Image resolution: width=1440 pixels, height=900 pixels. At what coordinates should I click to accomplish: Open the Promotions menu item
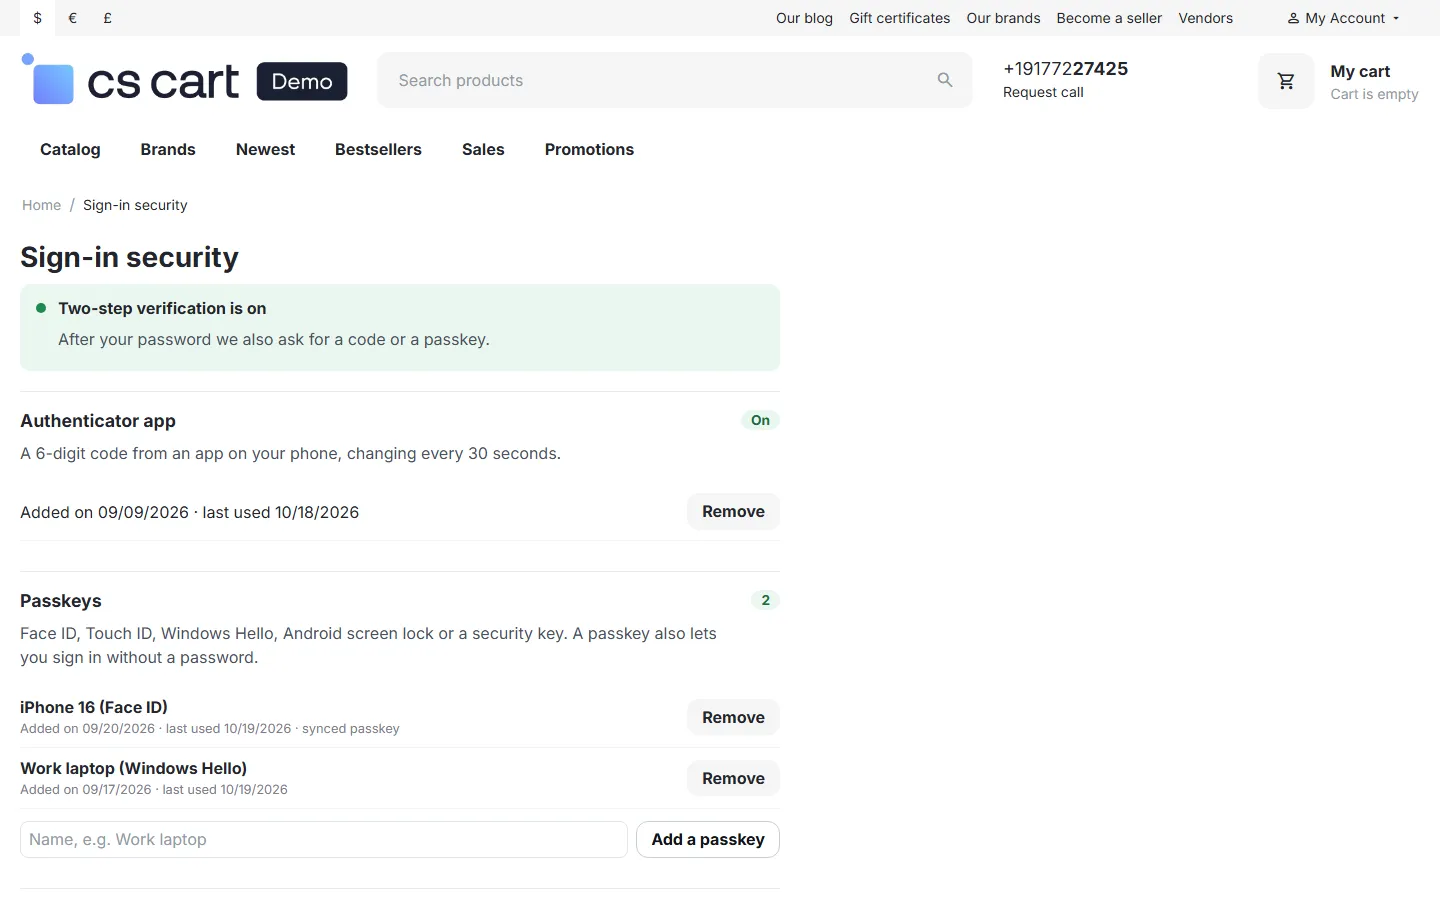(x=589, y=149)
